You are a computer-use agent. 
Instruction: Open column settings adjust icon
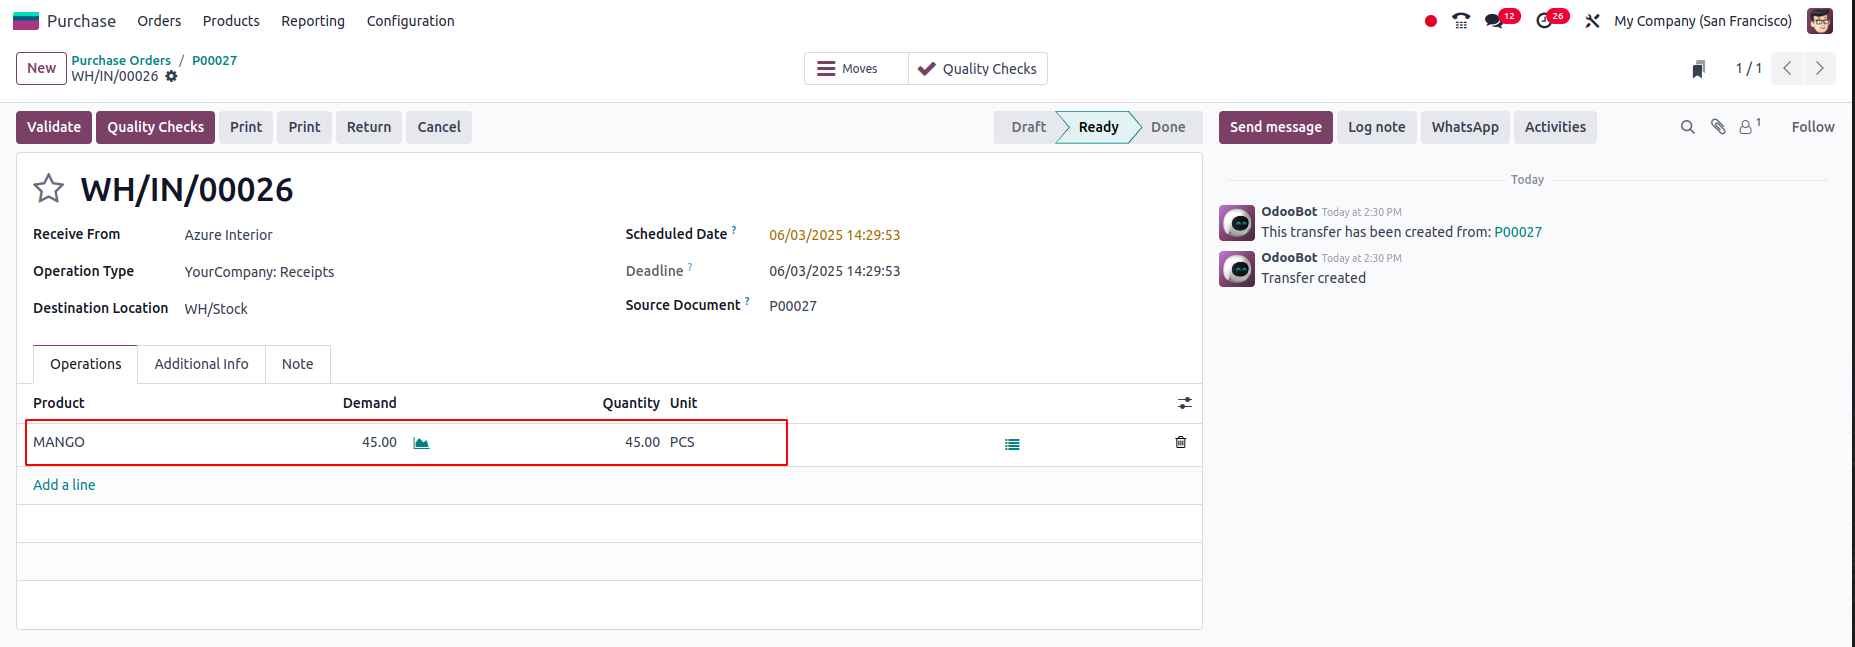pos(1185,403)
